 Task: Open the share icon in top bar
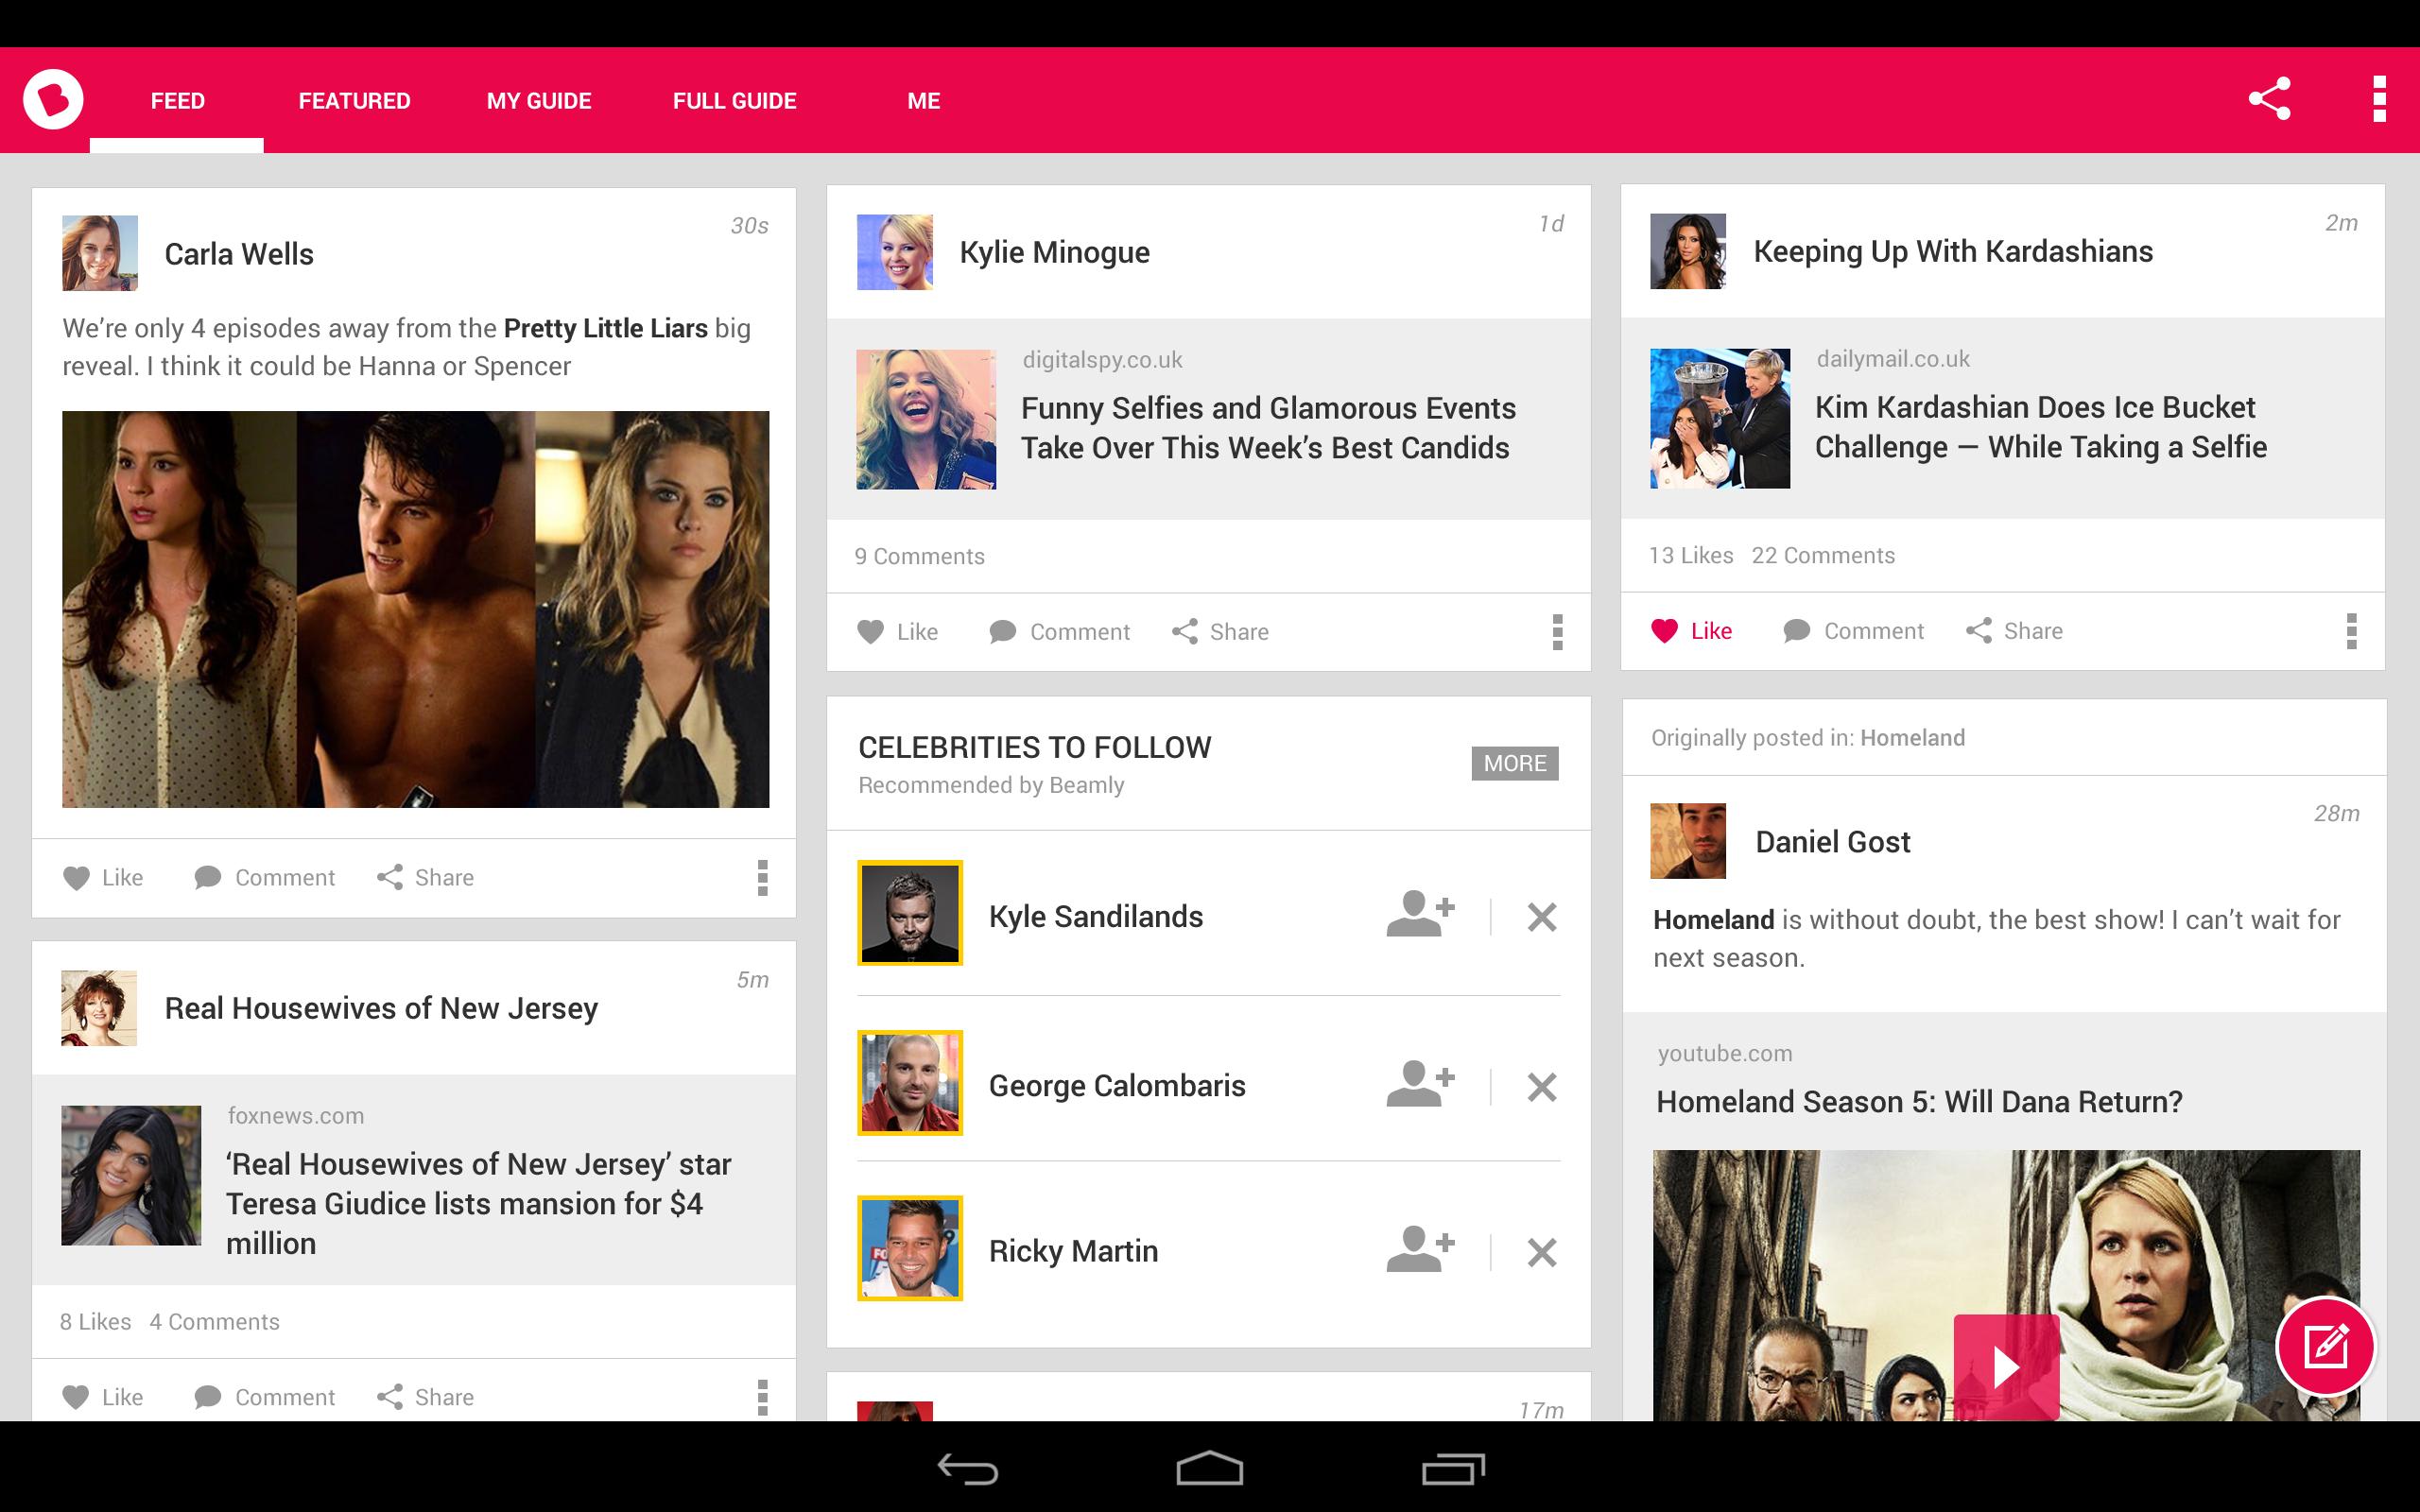point(2268,99)
